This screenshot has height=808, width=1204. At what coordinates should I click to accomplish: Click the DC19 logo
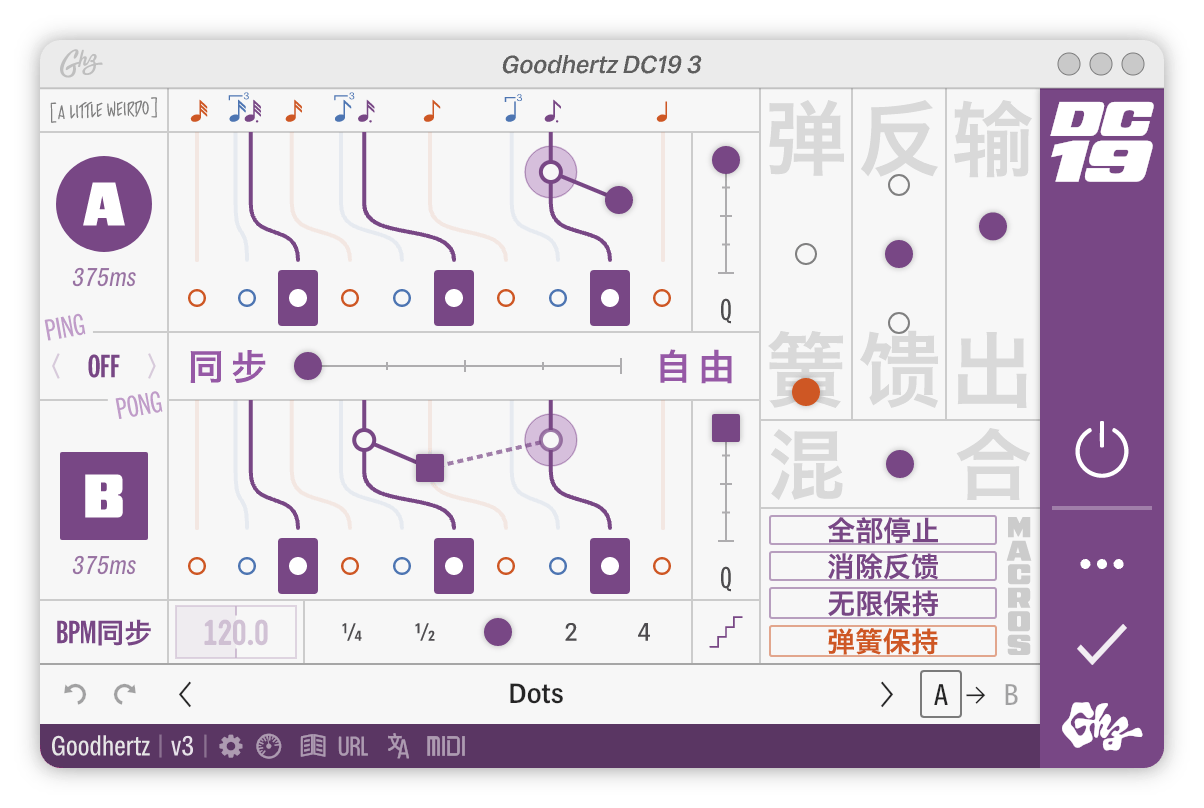pos(1102,143)
